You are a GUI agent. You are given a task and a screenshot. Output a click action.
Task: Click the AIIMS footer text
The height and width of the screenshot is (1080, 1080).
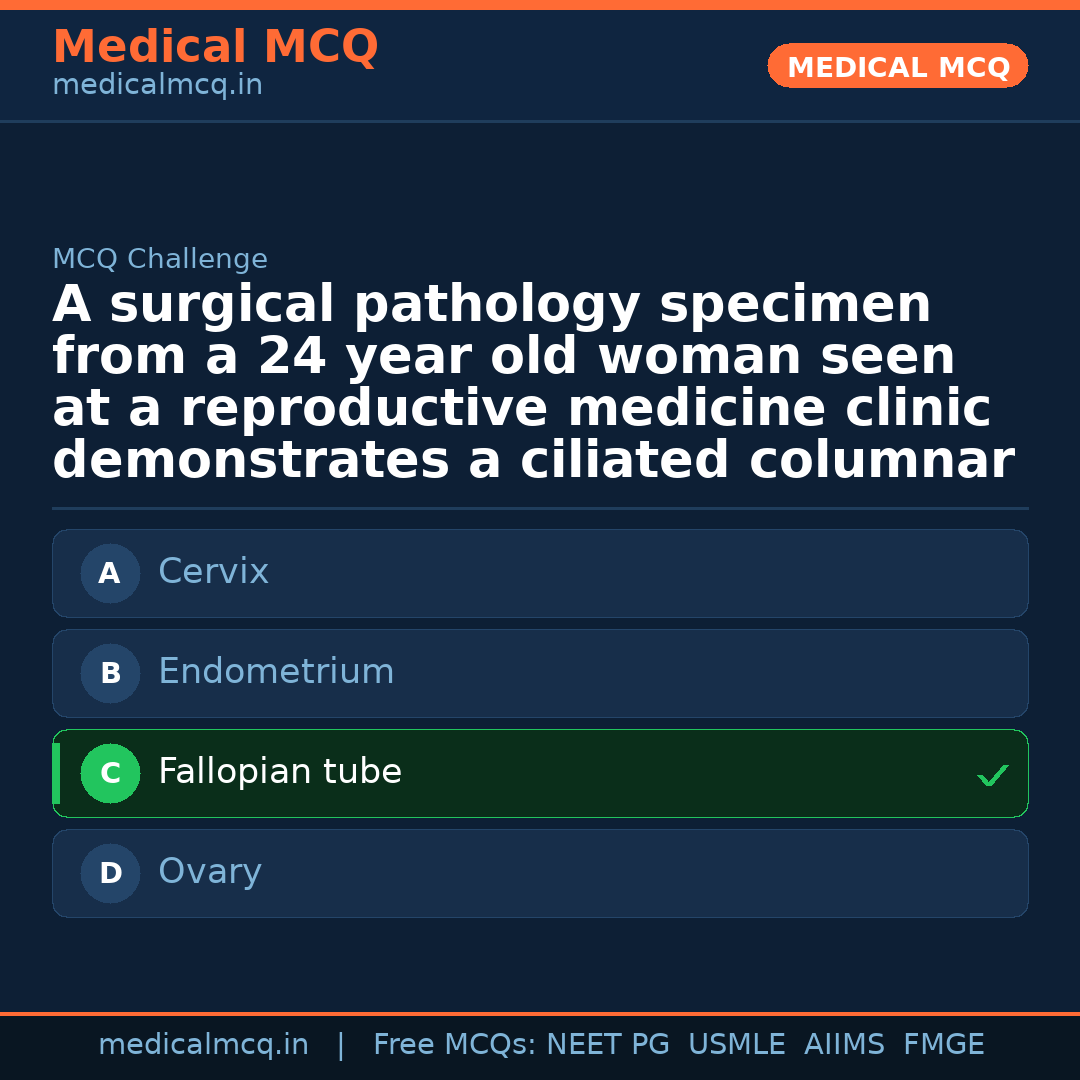coord(844,1045)
